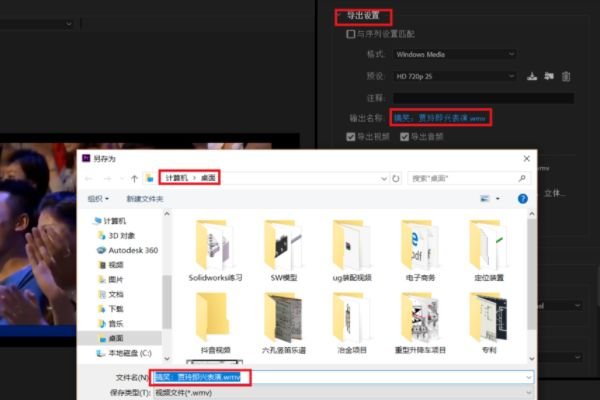
Task: Expand the file name history dropdown
Action: 528,377
